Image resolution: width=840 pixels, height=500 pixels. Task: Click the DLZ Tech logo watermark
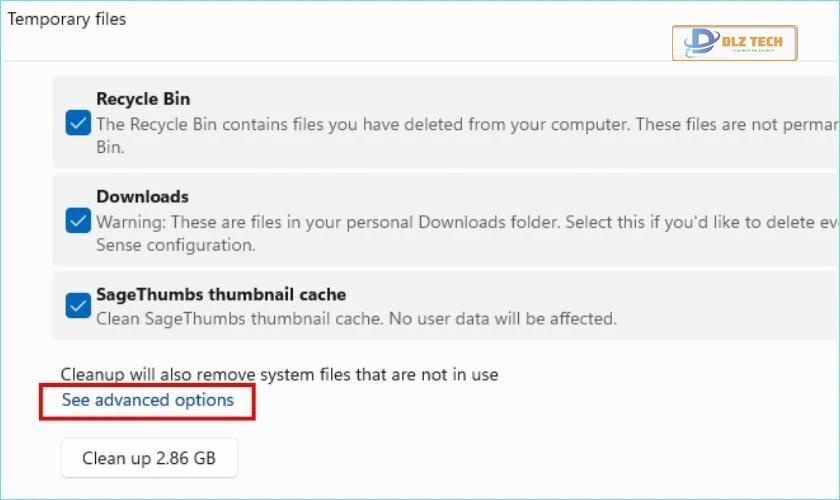tap(734, 43)
